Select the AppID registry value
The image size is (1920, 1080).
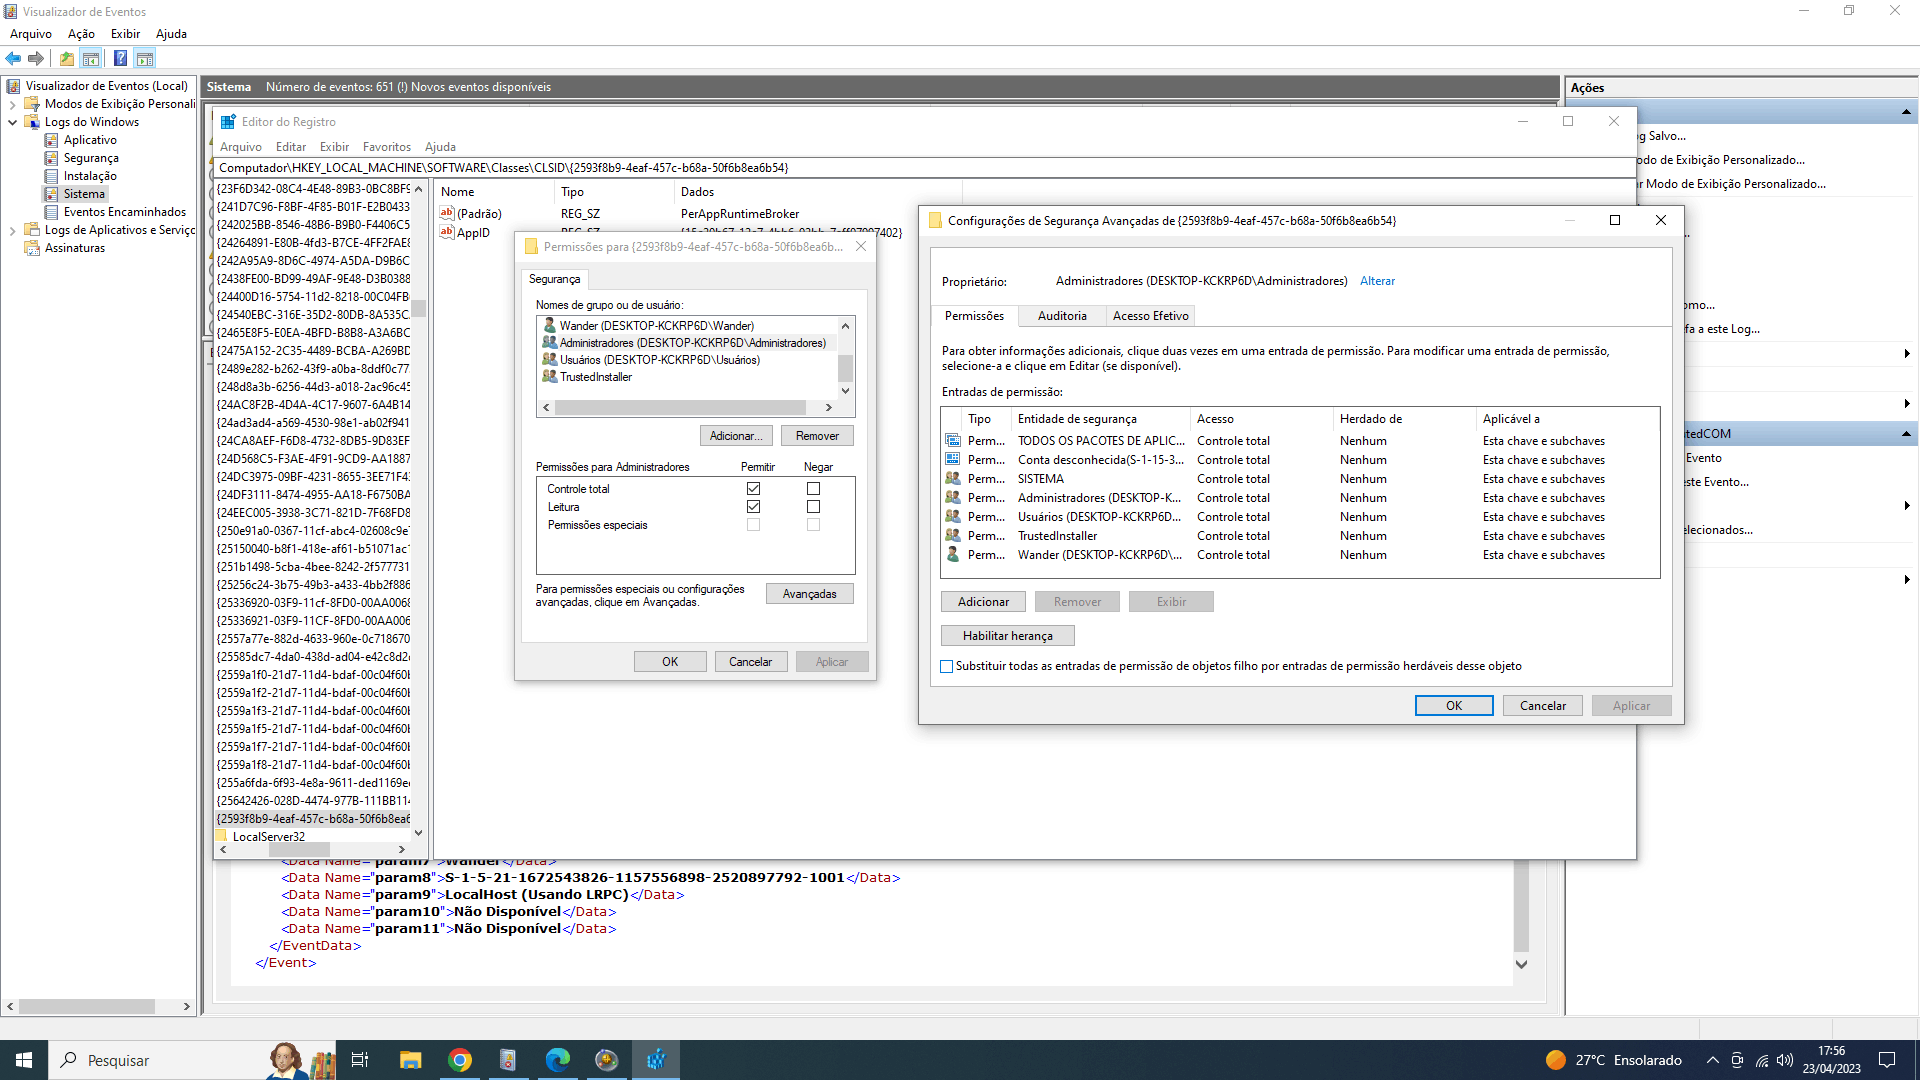pyautogui.click(x=473, y=233)
